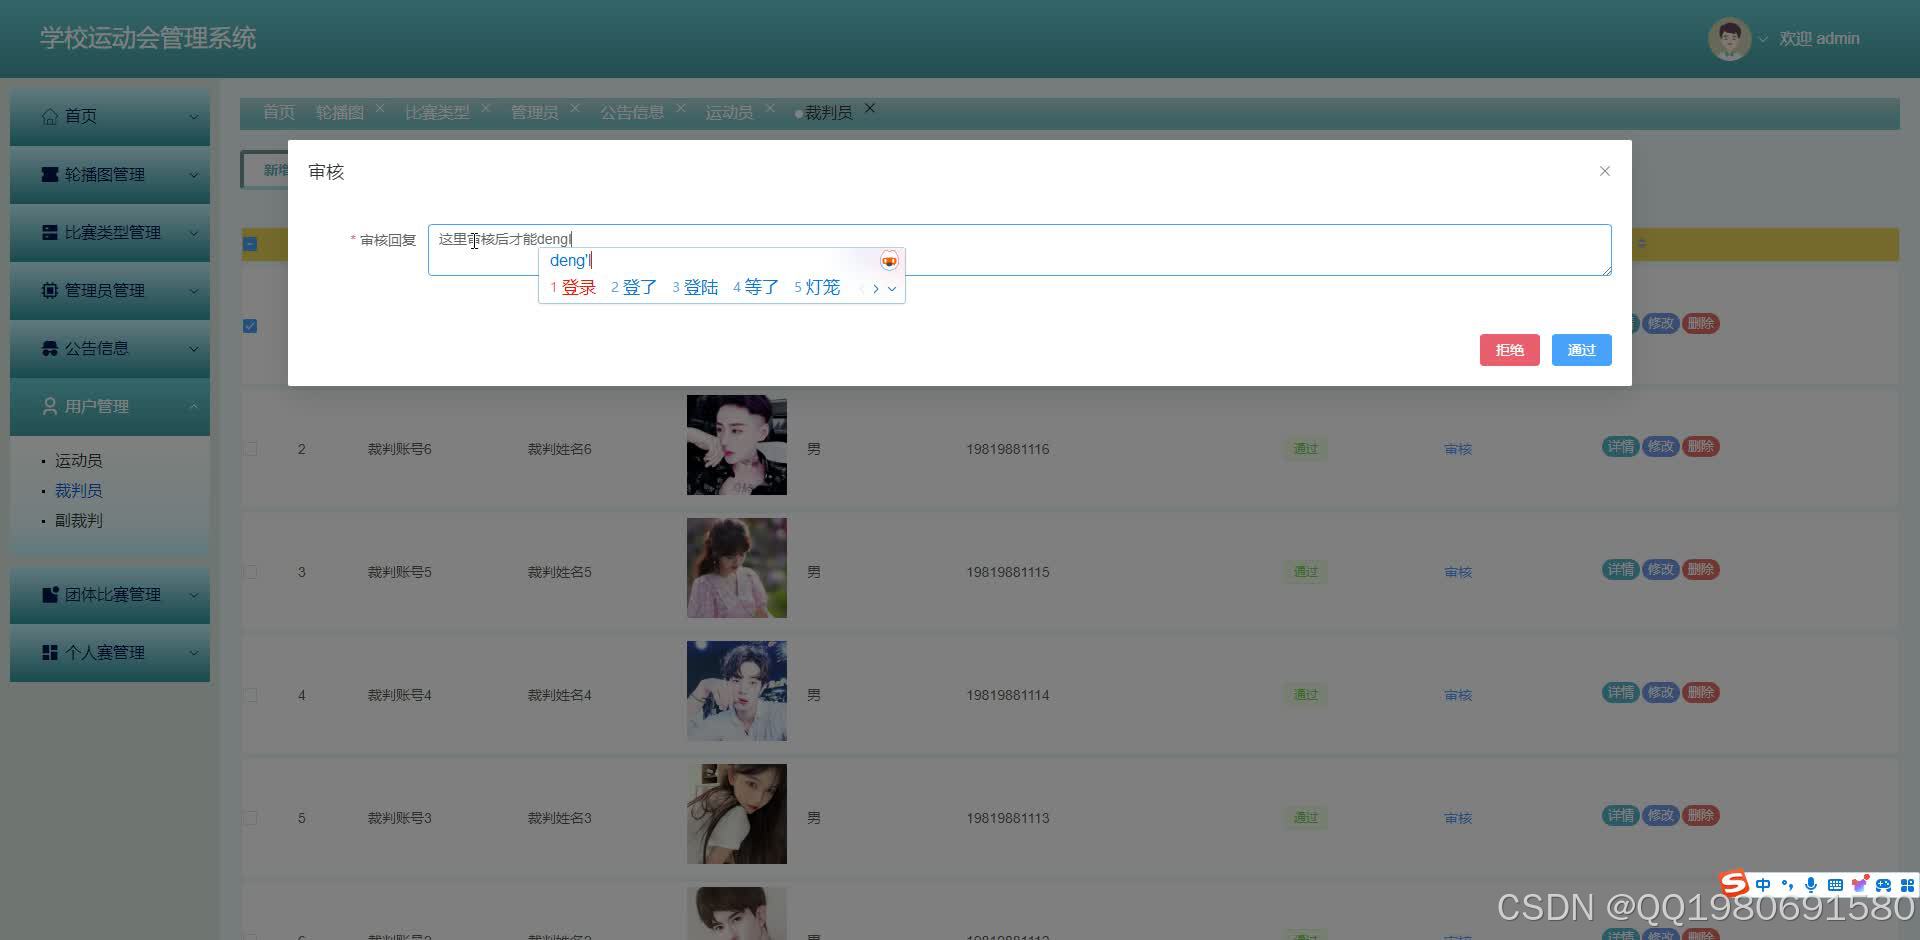The image size is (1920, 940).
Task: Open the dropdown arrow next to 欢迎 admin
Action: pyautogui.click(x=1763, y=40)
